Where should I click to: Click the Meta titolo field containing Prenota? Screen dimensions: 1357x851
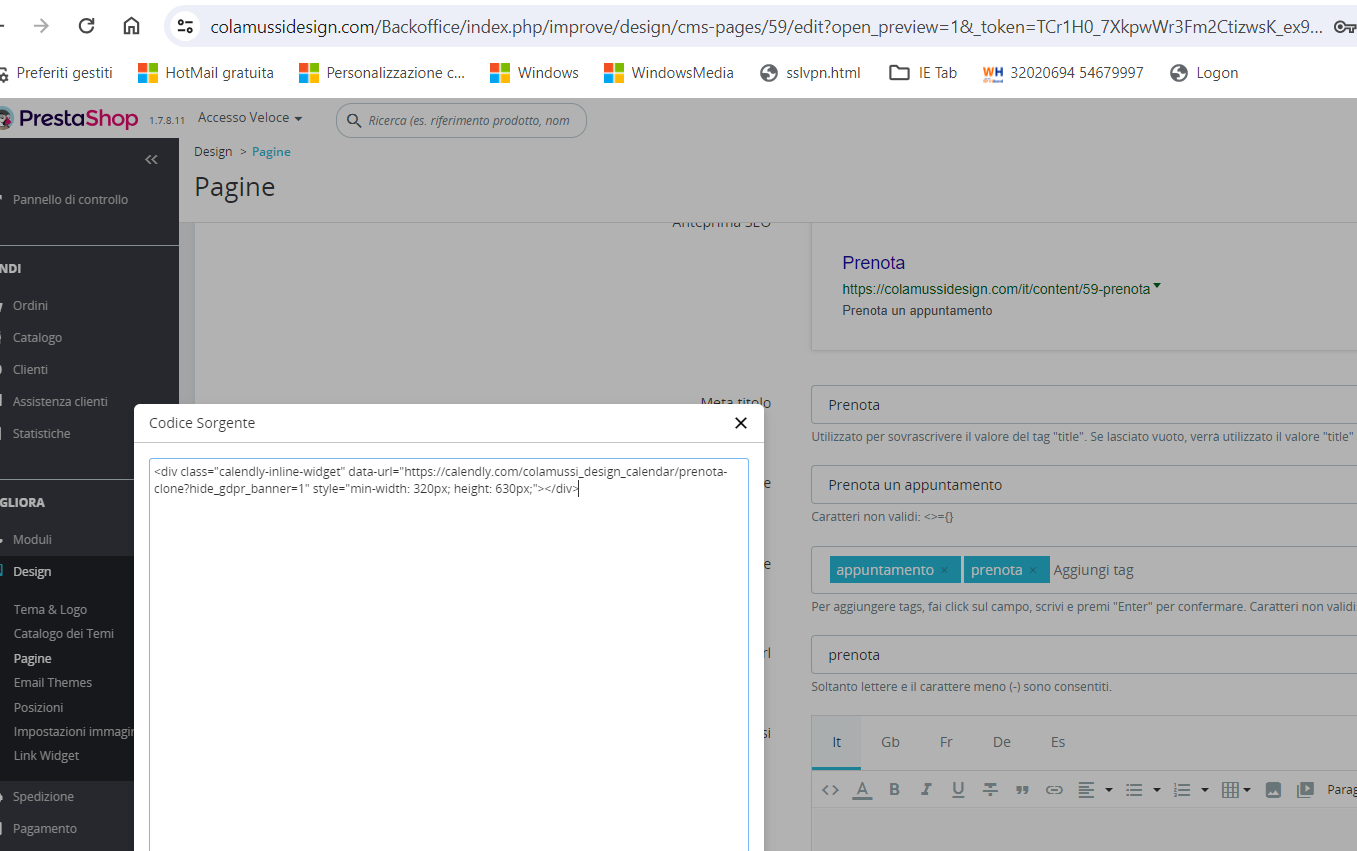coord(1084,405)
